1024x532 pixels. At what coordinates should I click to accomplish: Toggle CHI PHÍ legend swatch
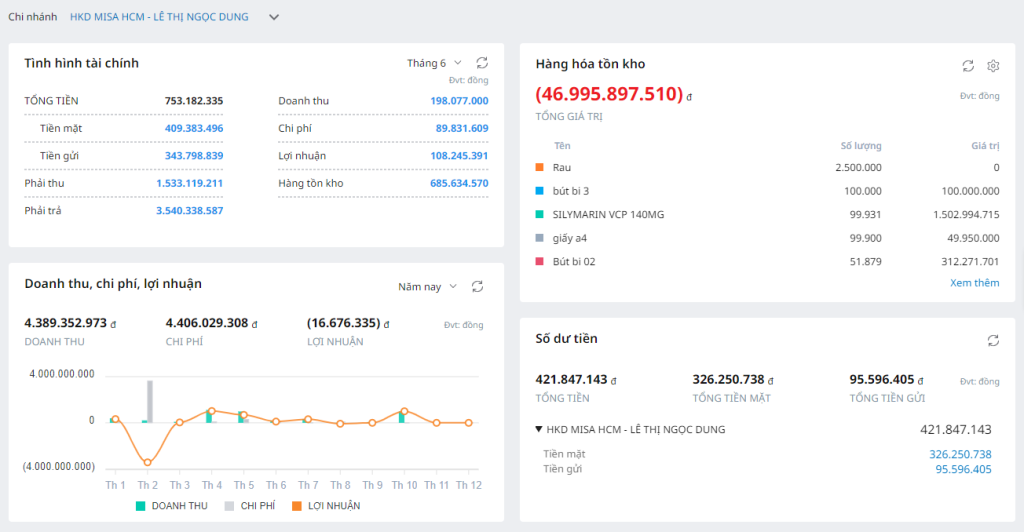tap(229, 506)
